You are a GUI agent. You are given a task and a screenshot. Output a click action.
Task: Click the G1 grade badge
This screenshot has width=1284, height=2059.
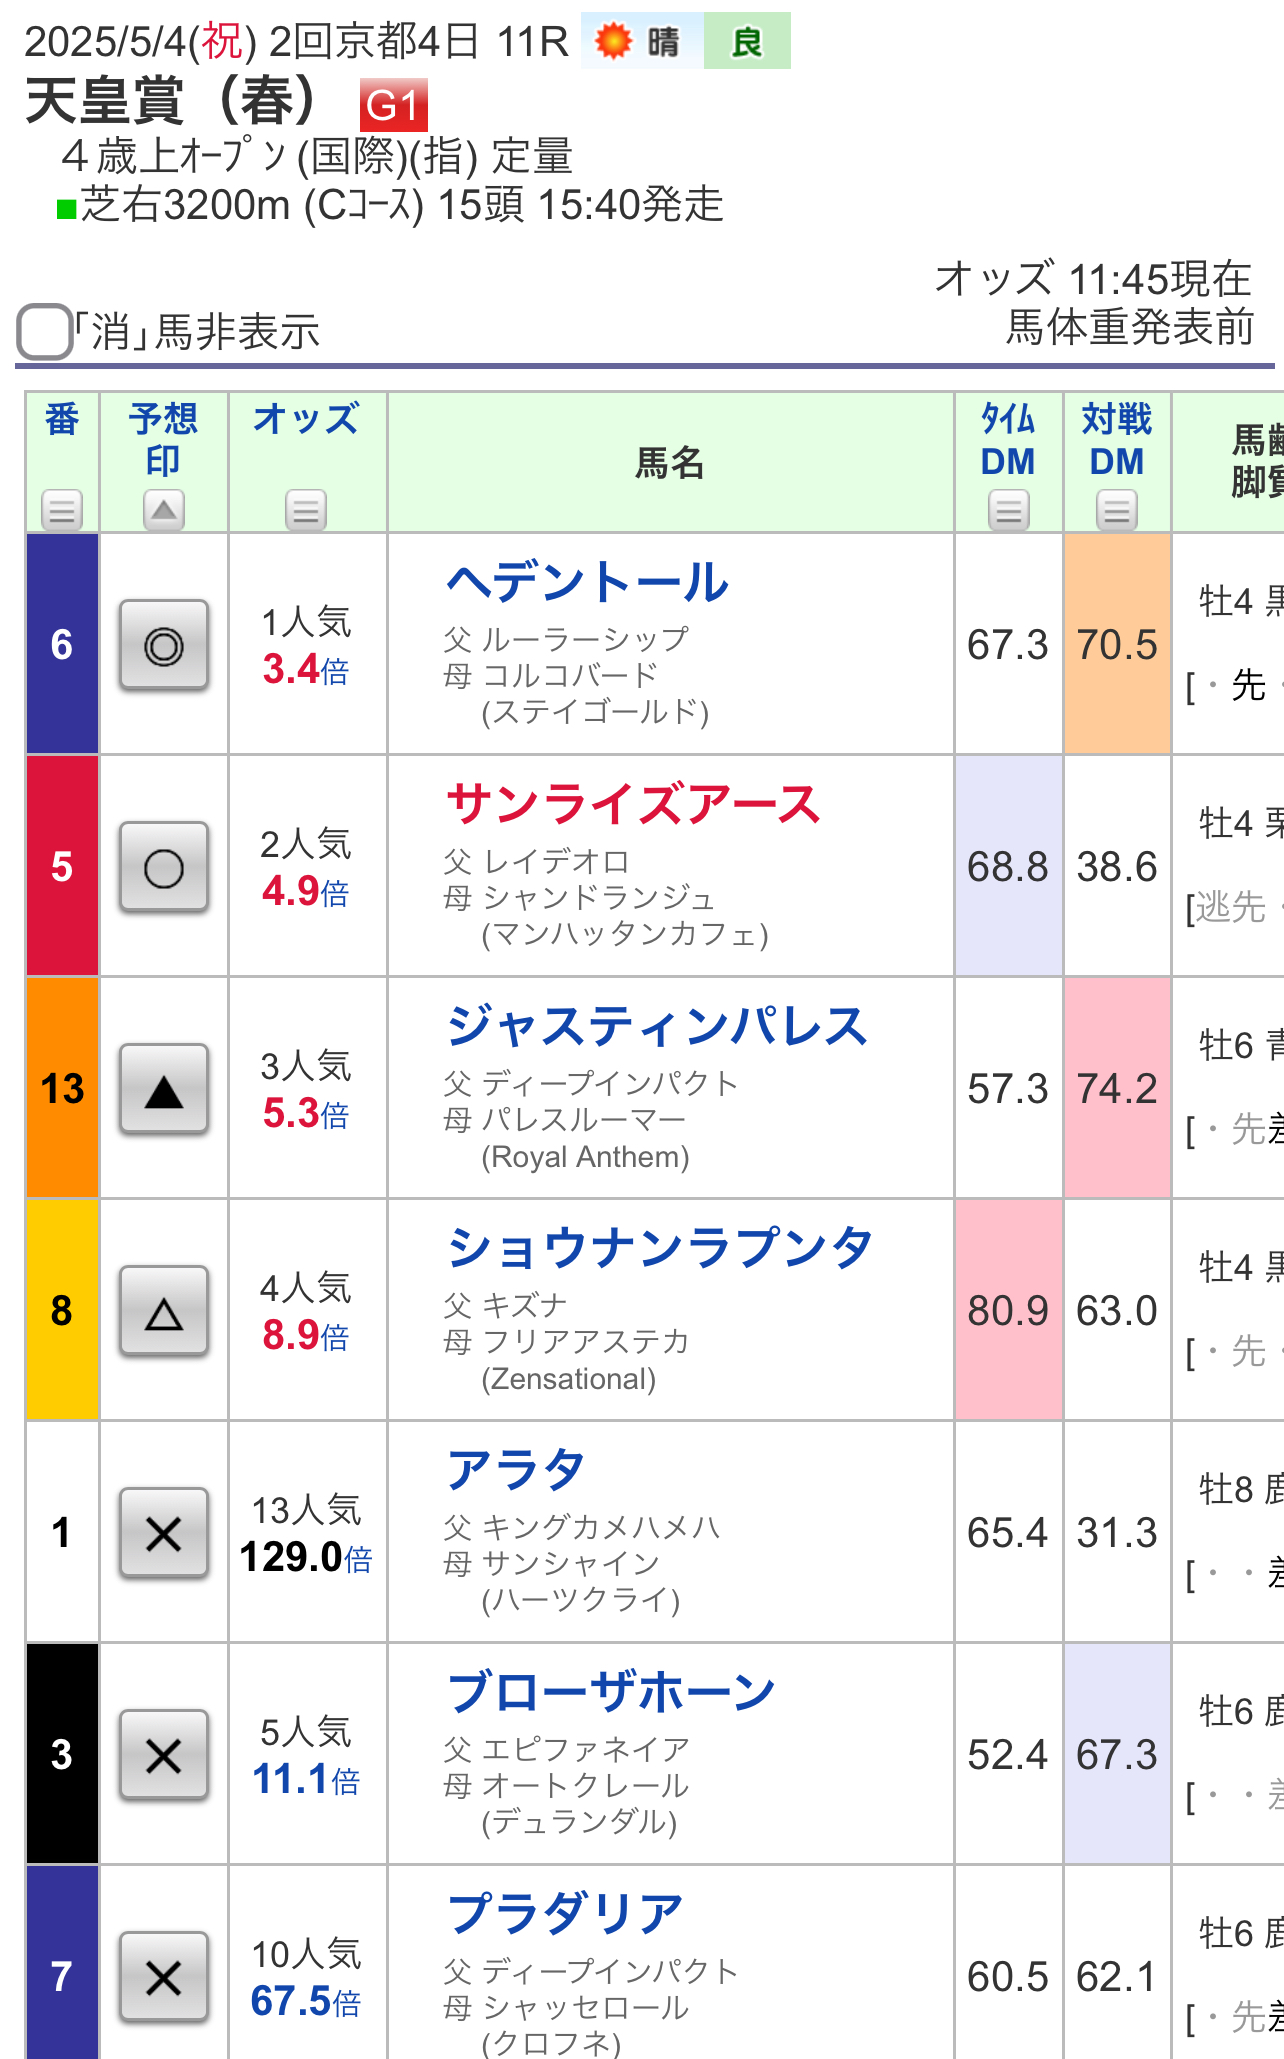(393, 105)
